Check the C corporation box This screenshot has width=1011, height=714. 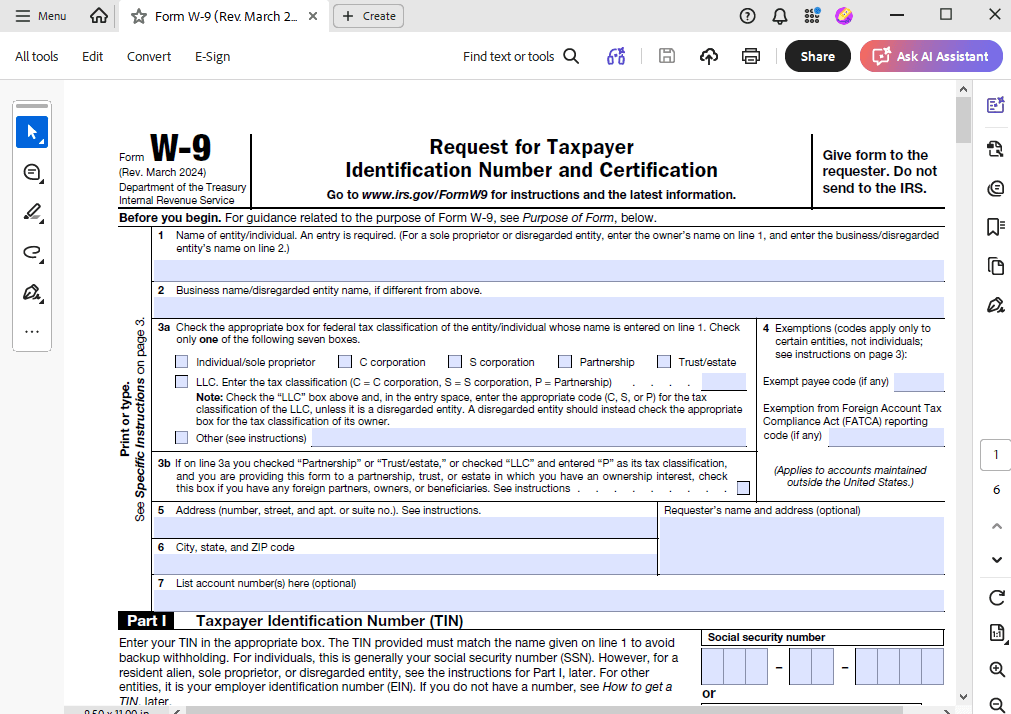pyautogui.click(x=346, y=362)
